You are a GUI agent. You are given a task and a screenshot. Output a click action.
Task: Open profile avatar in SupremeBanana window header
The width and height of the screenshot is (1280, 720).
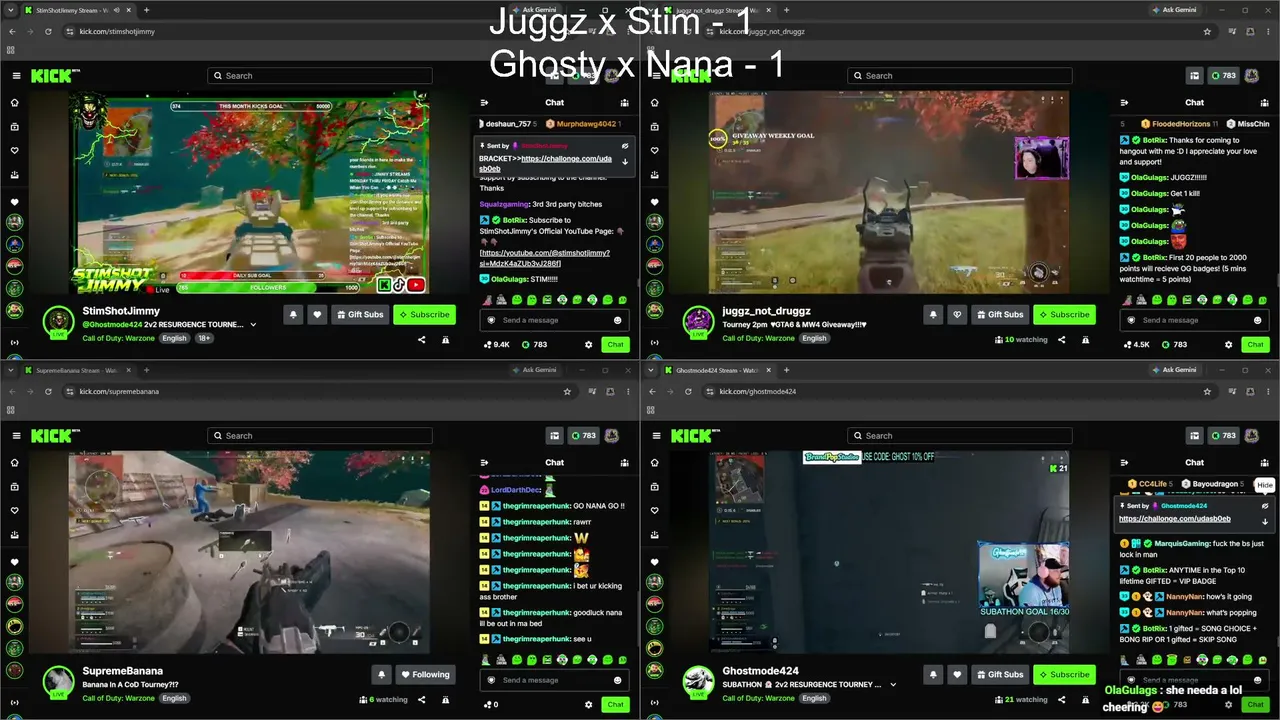[x=611, y=436]
